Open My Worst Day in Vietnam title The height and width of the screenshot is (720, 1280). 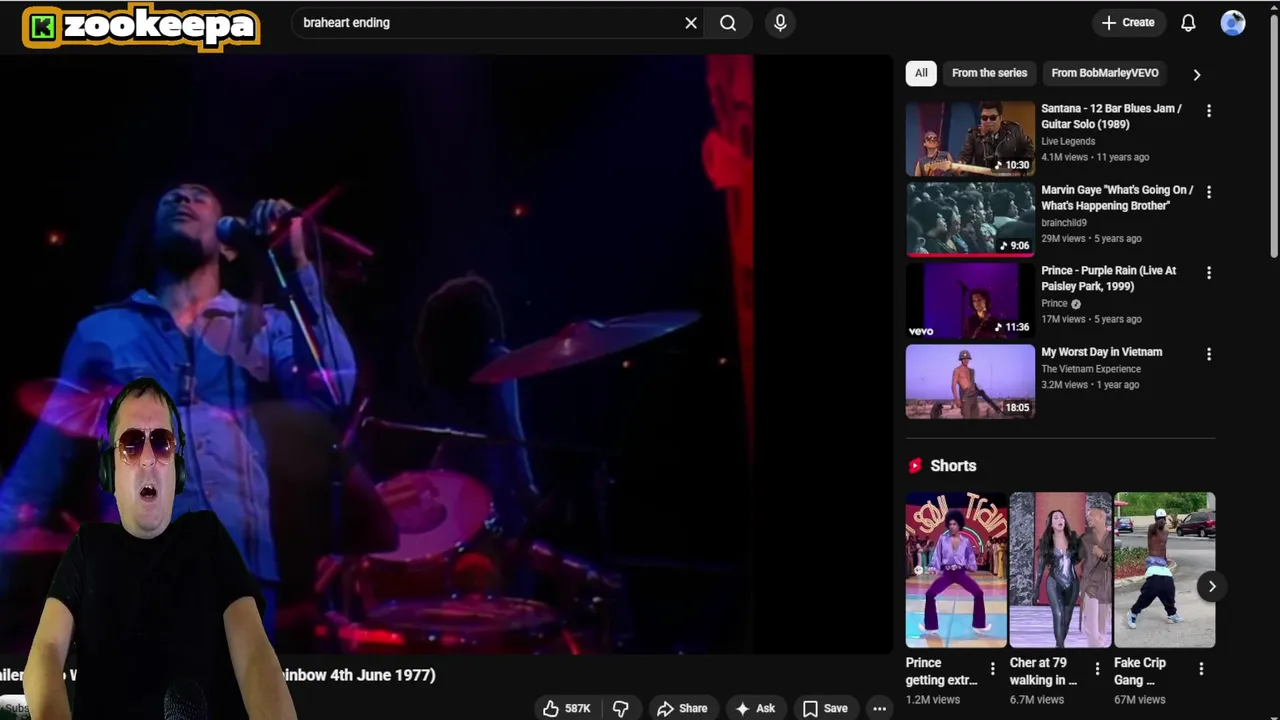click(1101, 352)
